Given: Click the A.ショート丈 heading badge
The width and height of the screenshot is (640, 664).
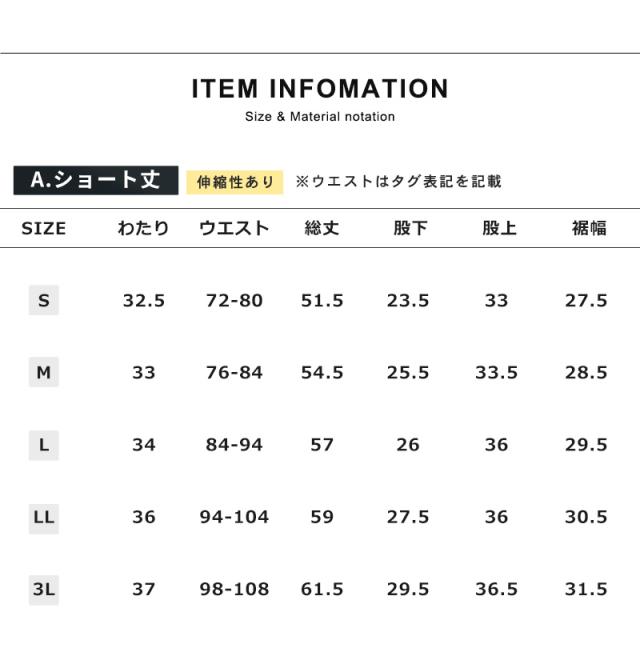Looking at the screenshot, I should [x=96, y=181].
